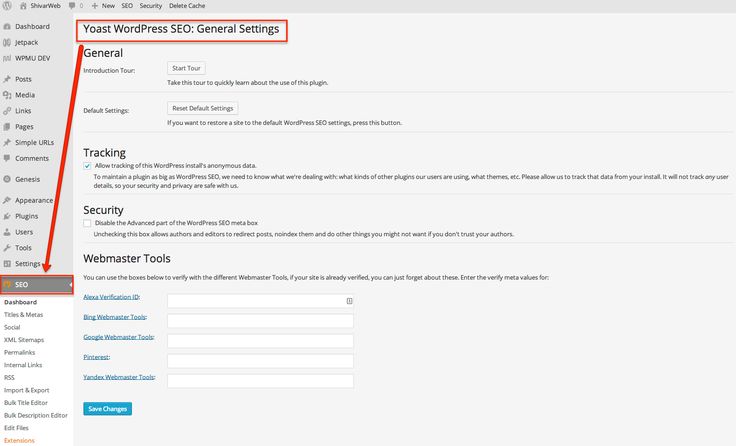Viewport: 736px width, 446px height.
Task: Open Permalinks submenu item
Action: [x=20, y=353]
